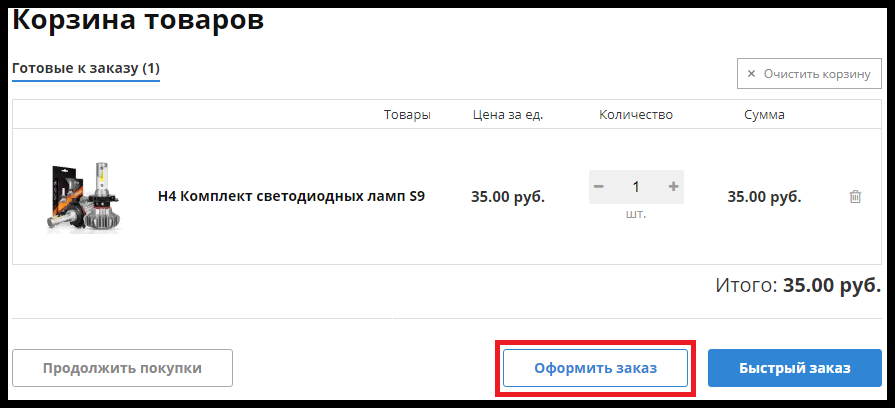Click the Корзина товаров page heading

(138, 19)
